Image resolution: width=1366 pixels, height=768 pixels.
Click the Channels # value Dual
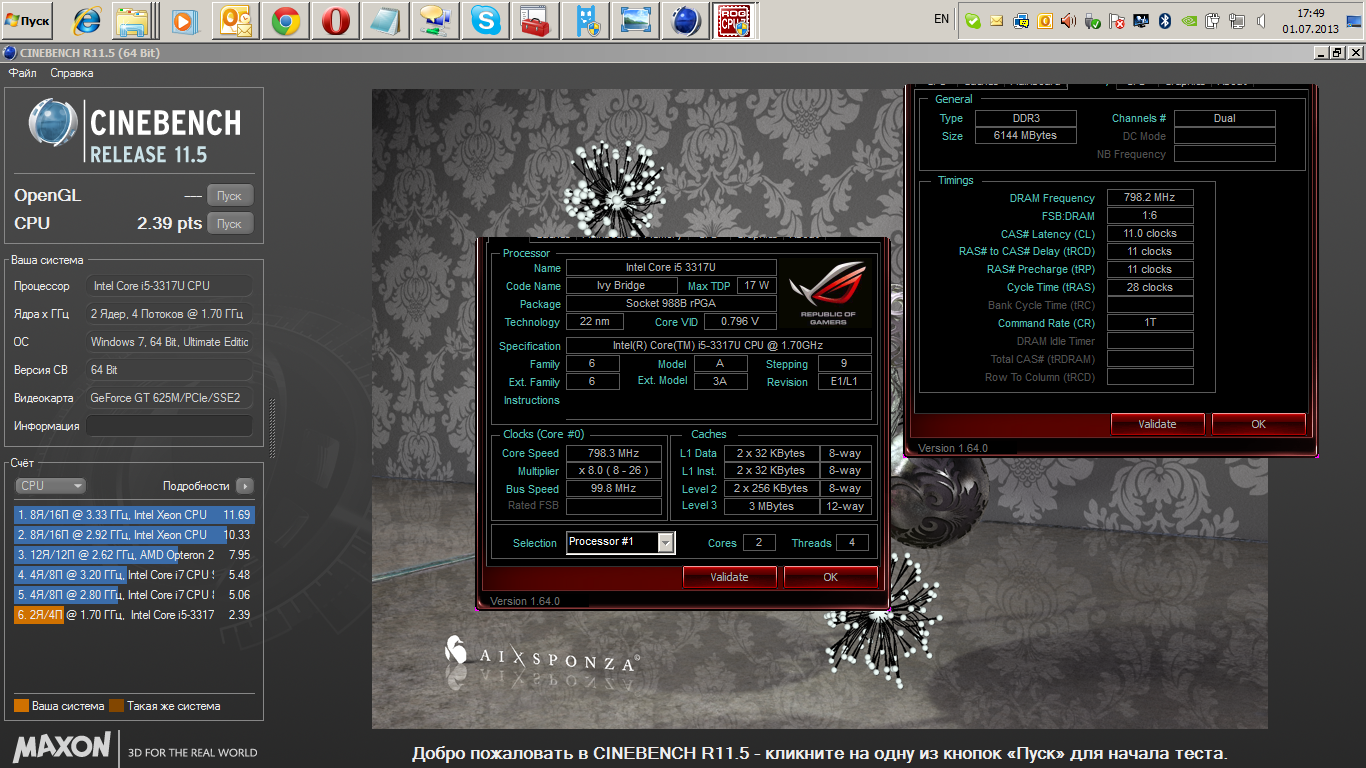click(x=1224, y=118)
